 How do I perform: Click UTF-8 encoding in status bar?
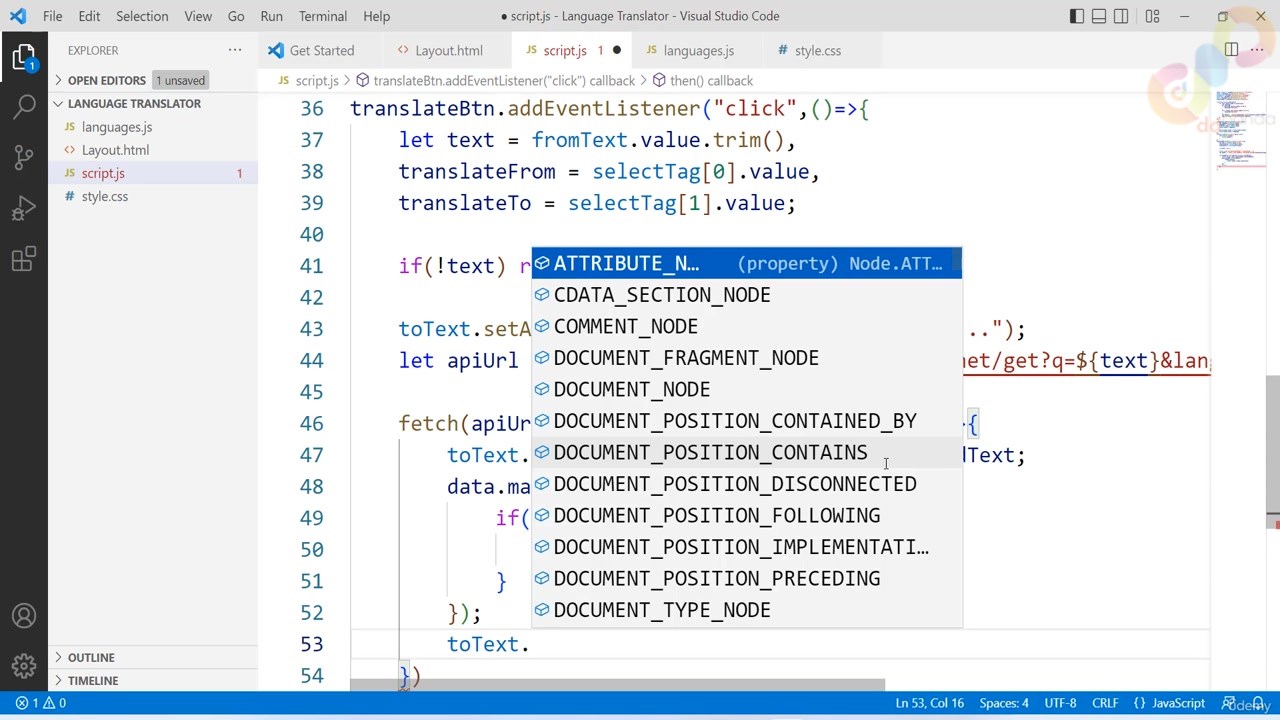tap(1060, 703)
